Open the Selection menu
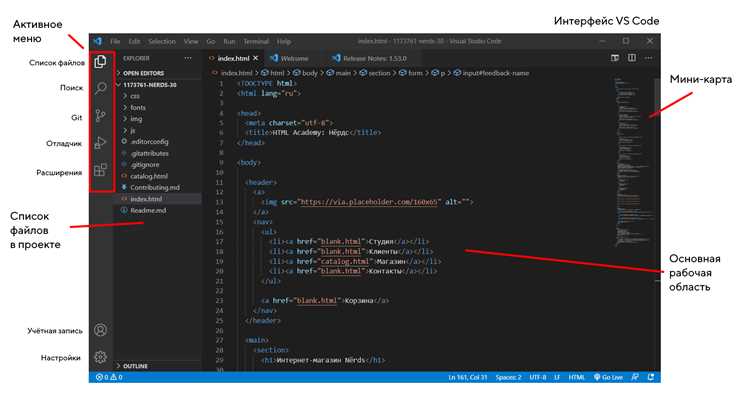Image resolution: width=750 pixels, height=397 pixels. tap(162, 42)
